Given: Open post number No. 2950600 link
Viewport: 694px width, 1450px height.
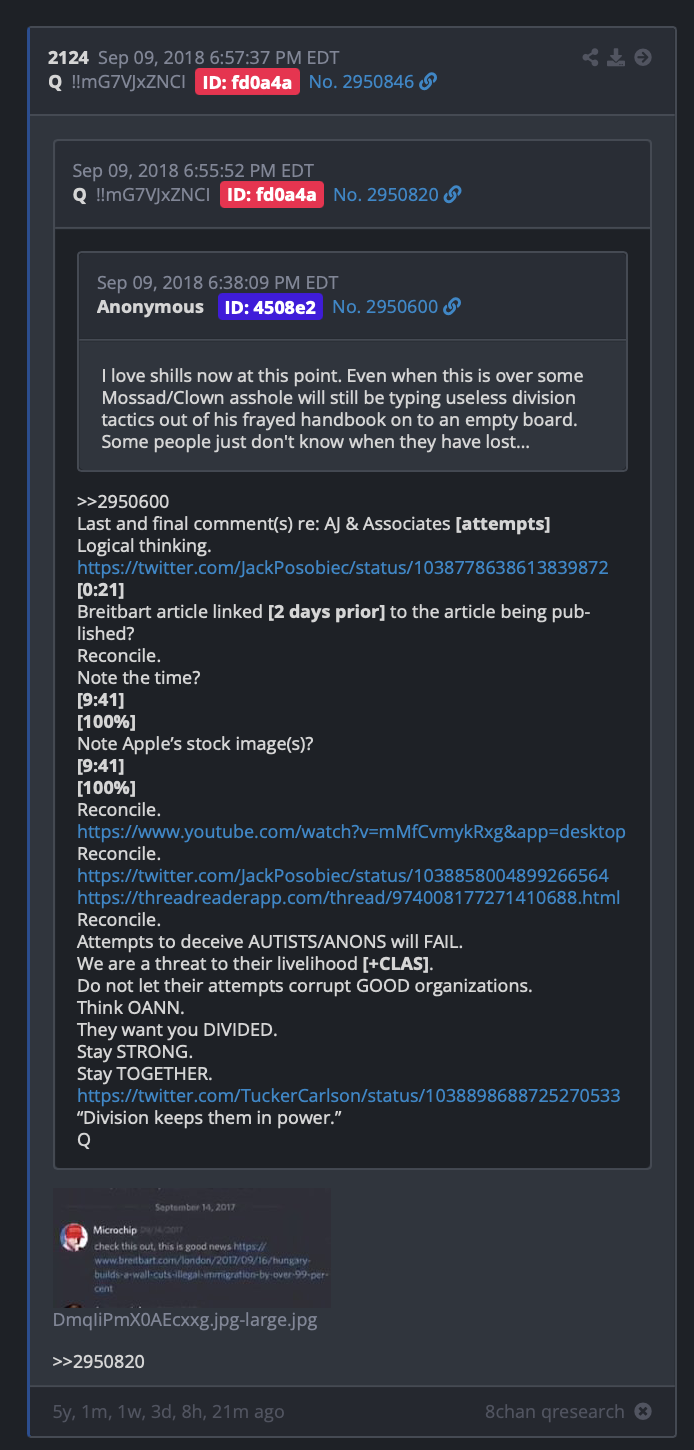Looking at the screenshot, I should click(385, 307).
